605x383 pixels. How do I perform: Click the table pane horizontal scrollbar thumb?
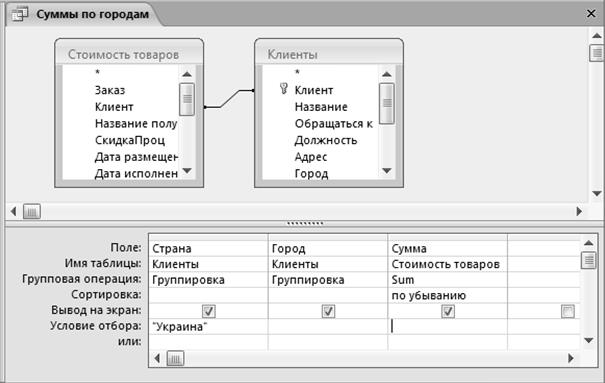(x=32, y=211)
